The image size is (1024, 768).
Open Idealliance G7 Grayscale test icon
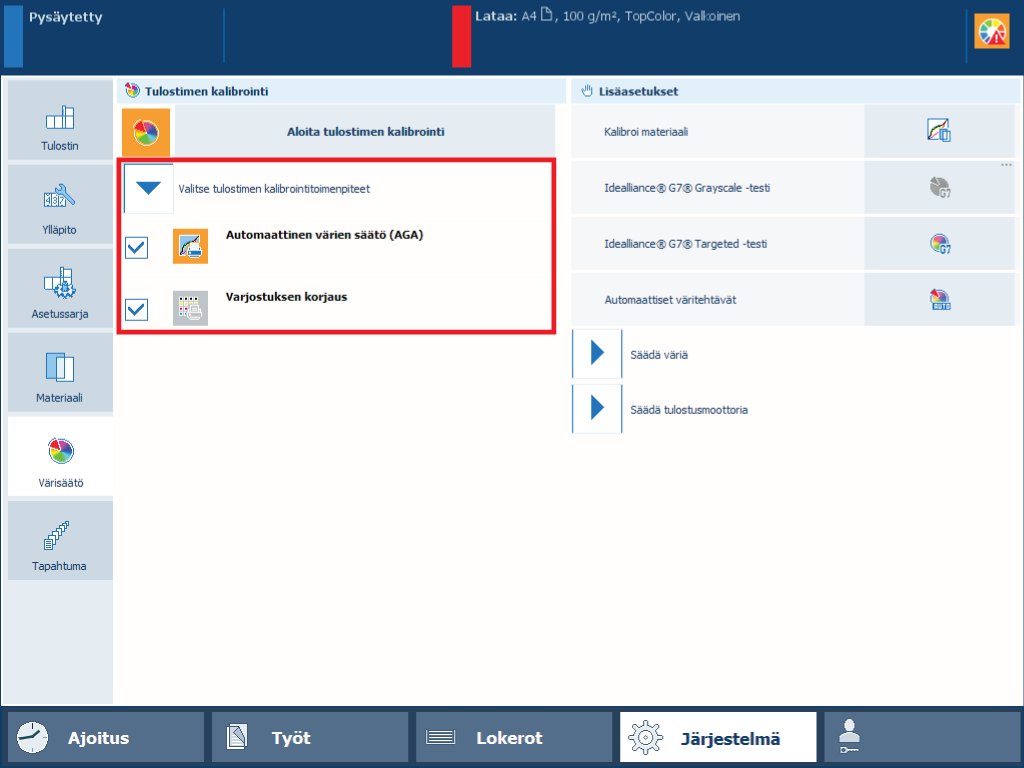click(938, 187)
